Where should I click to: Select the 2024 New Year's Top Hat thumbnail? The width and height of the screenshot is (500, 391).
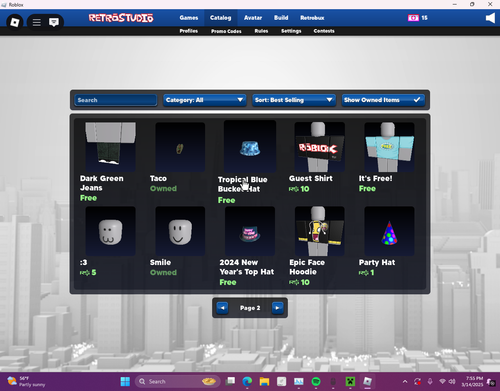tap(250, 231)
